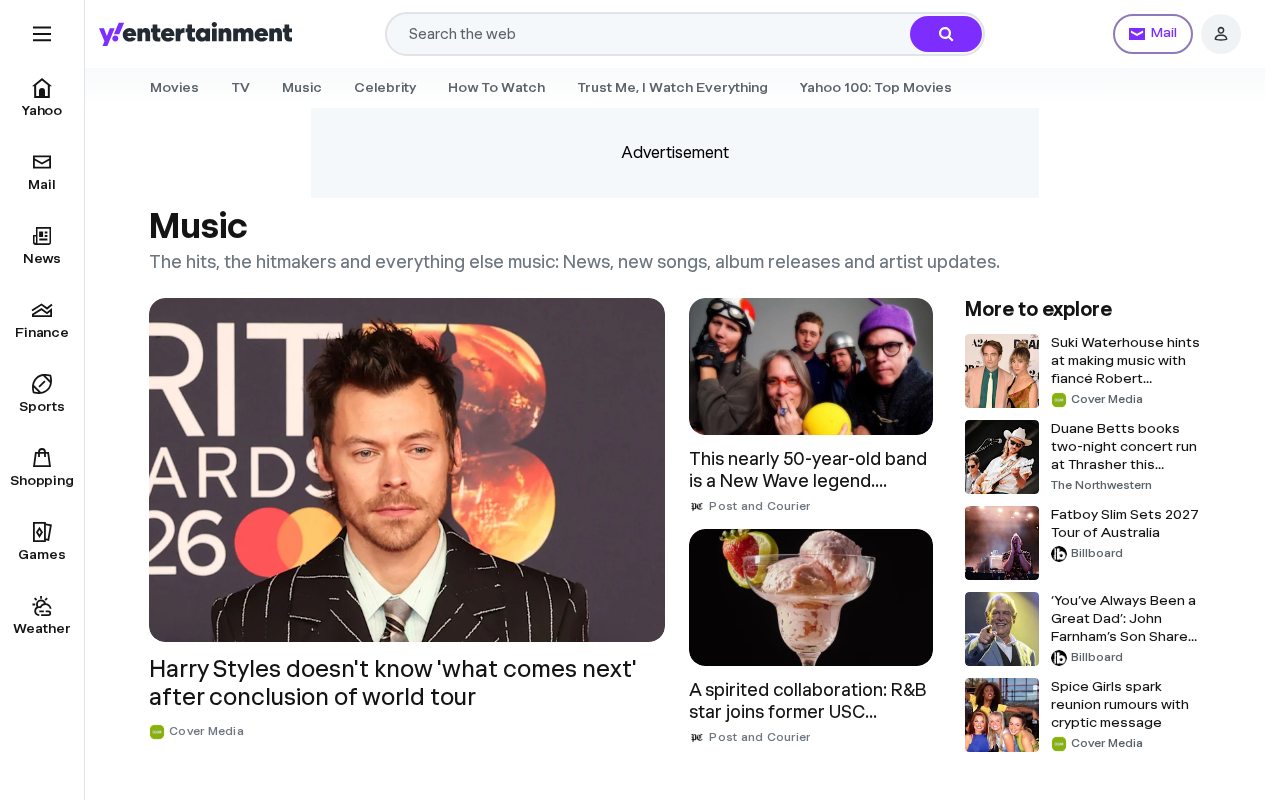The height and width of the screenshot is (800, 1280).
Task: Open Trust Me, I Watch Everything tab
Action: coord(672,88)
